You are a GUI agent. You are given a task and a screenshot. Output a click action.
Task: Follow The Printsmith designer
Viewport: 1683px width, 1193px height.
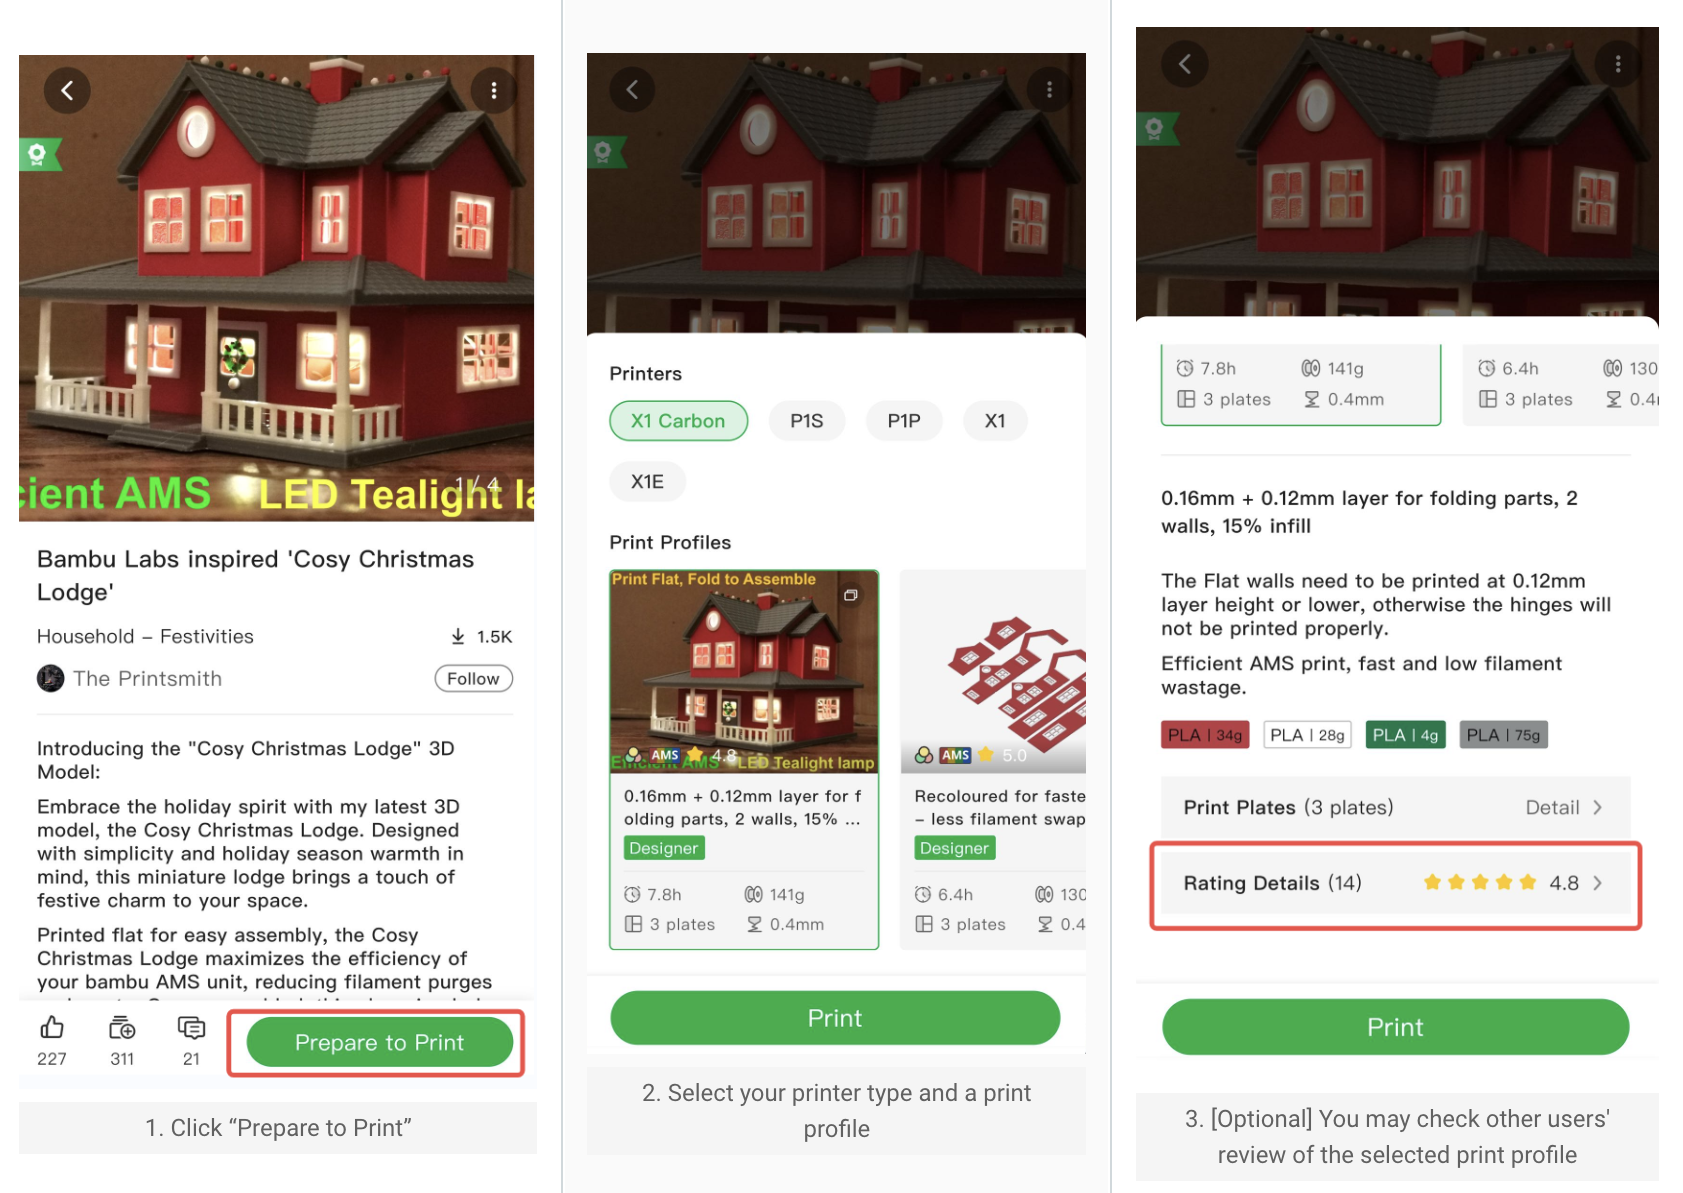tap(474, 679)
